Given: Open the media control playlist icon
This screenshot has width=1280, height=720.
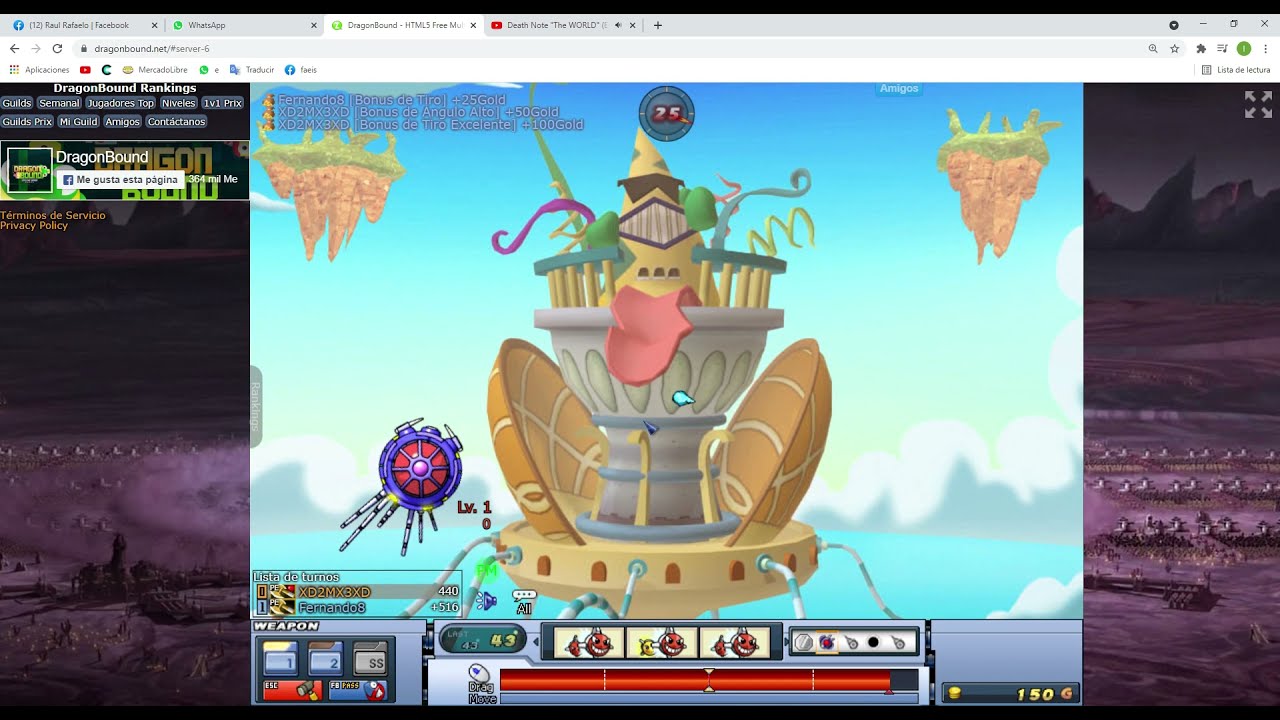Looking at the screenshot, I should pyautogui.click(x=1222, y=48).
